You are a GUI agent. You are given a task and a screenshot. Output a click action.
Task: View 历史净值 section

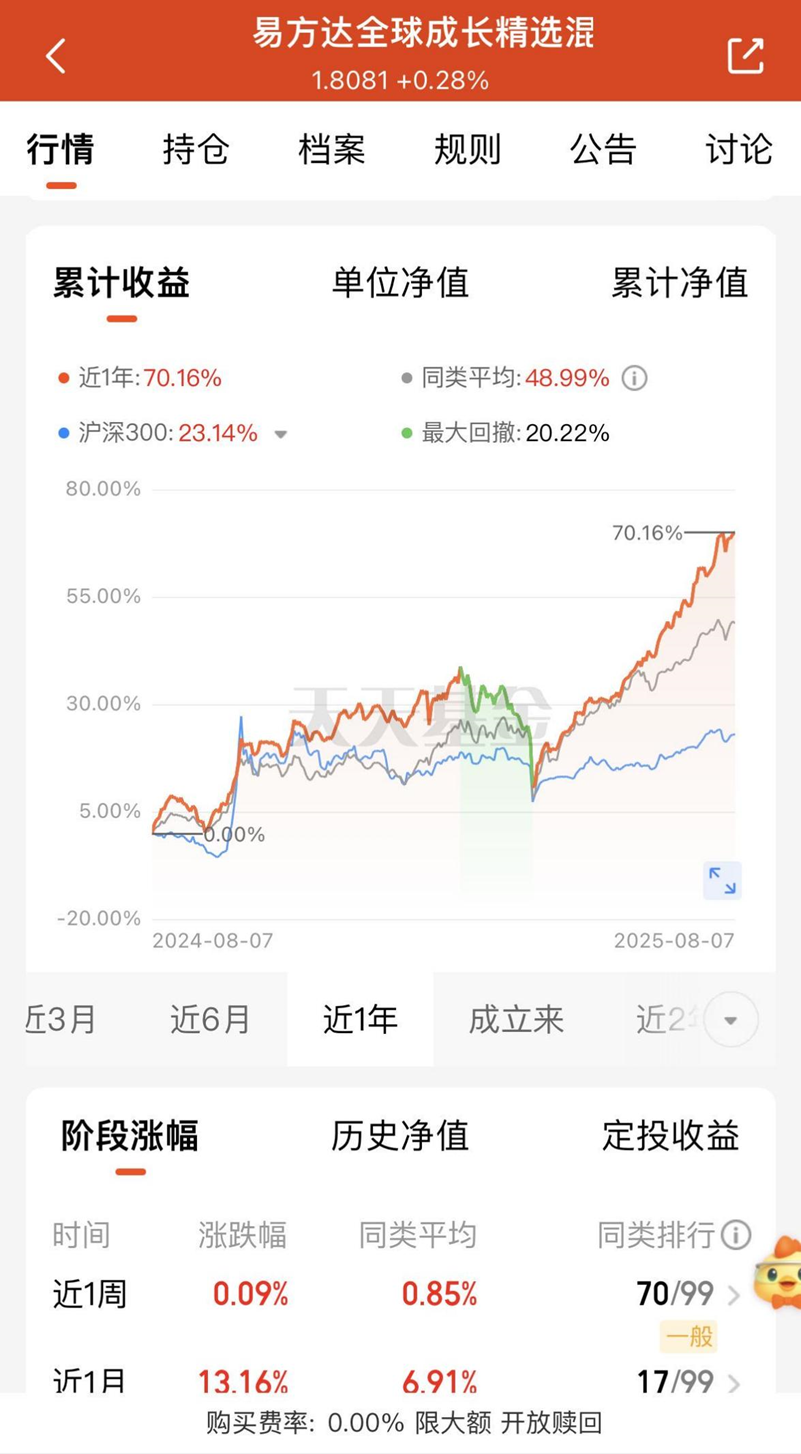point(400,1136)
